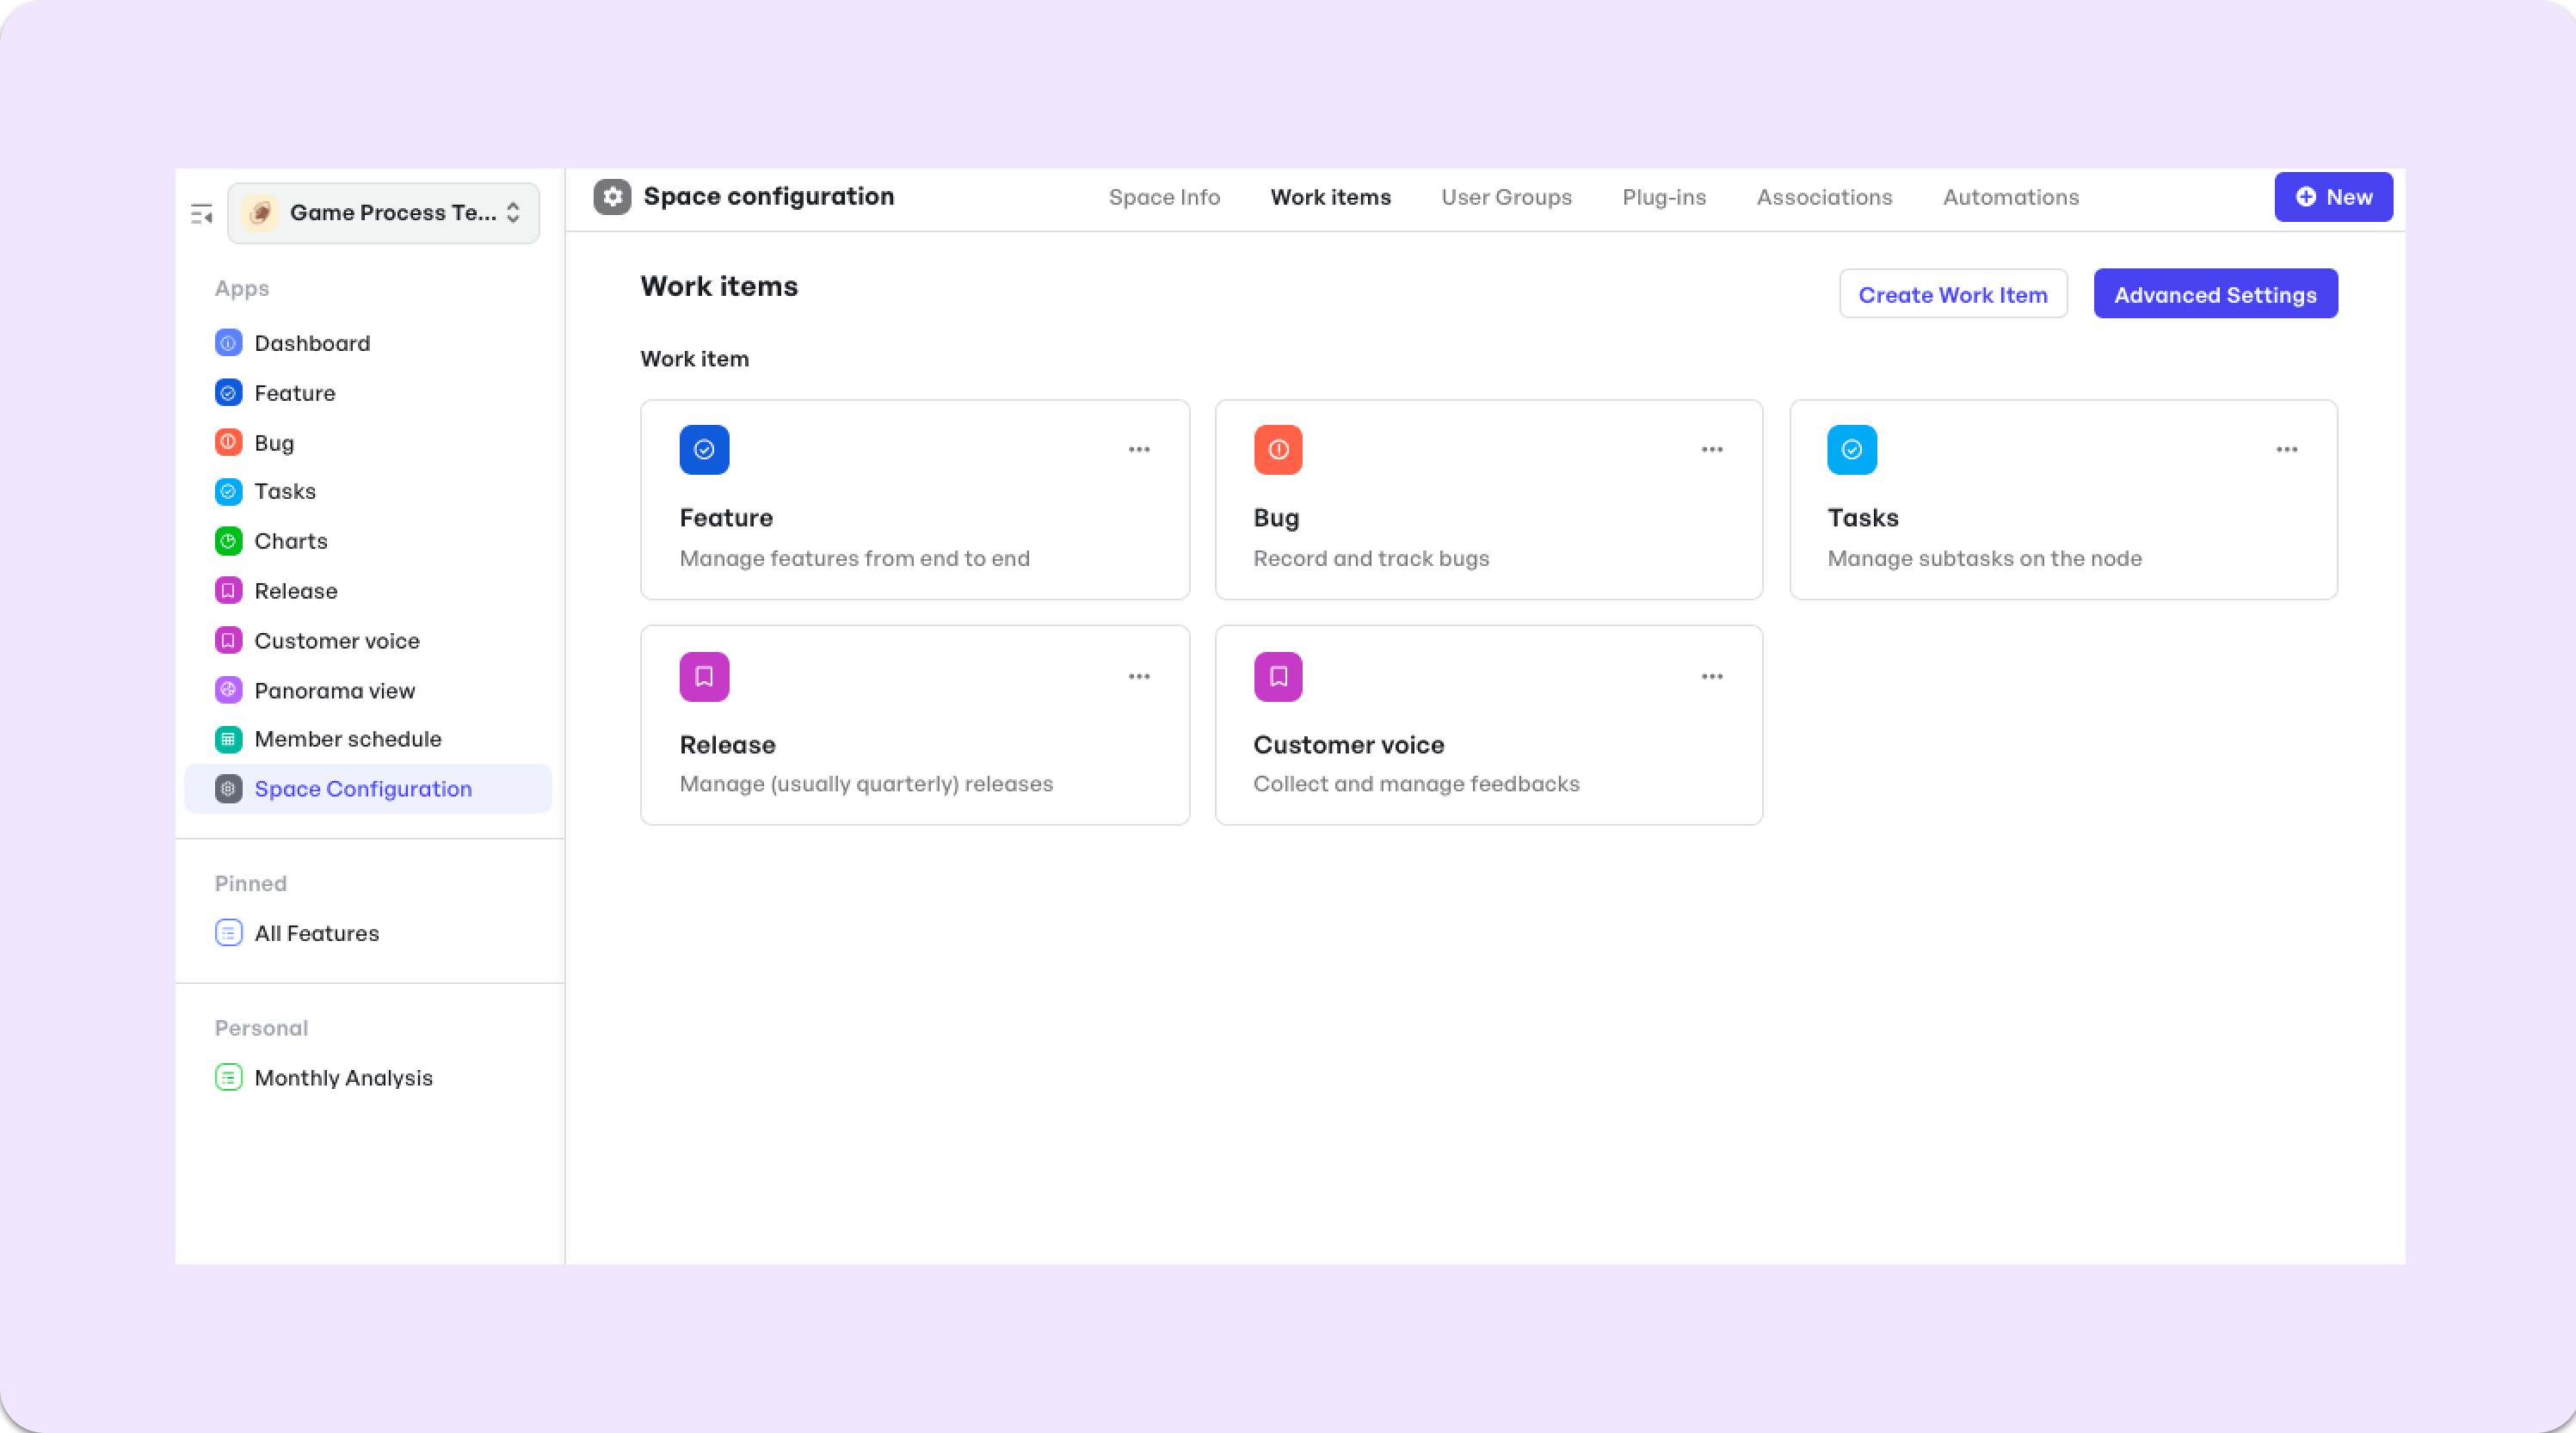
Task: Open the Release card more options menu
Action: (1139, 677)
